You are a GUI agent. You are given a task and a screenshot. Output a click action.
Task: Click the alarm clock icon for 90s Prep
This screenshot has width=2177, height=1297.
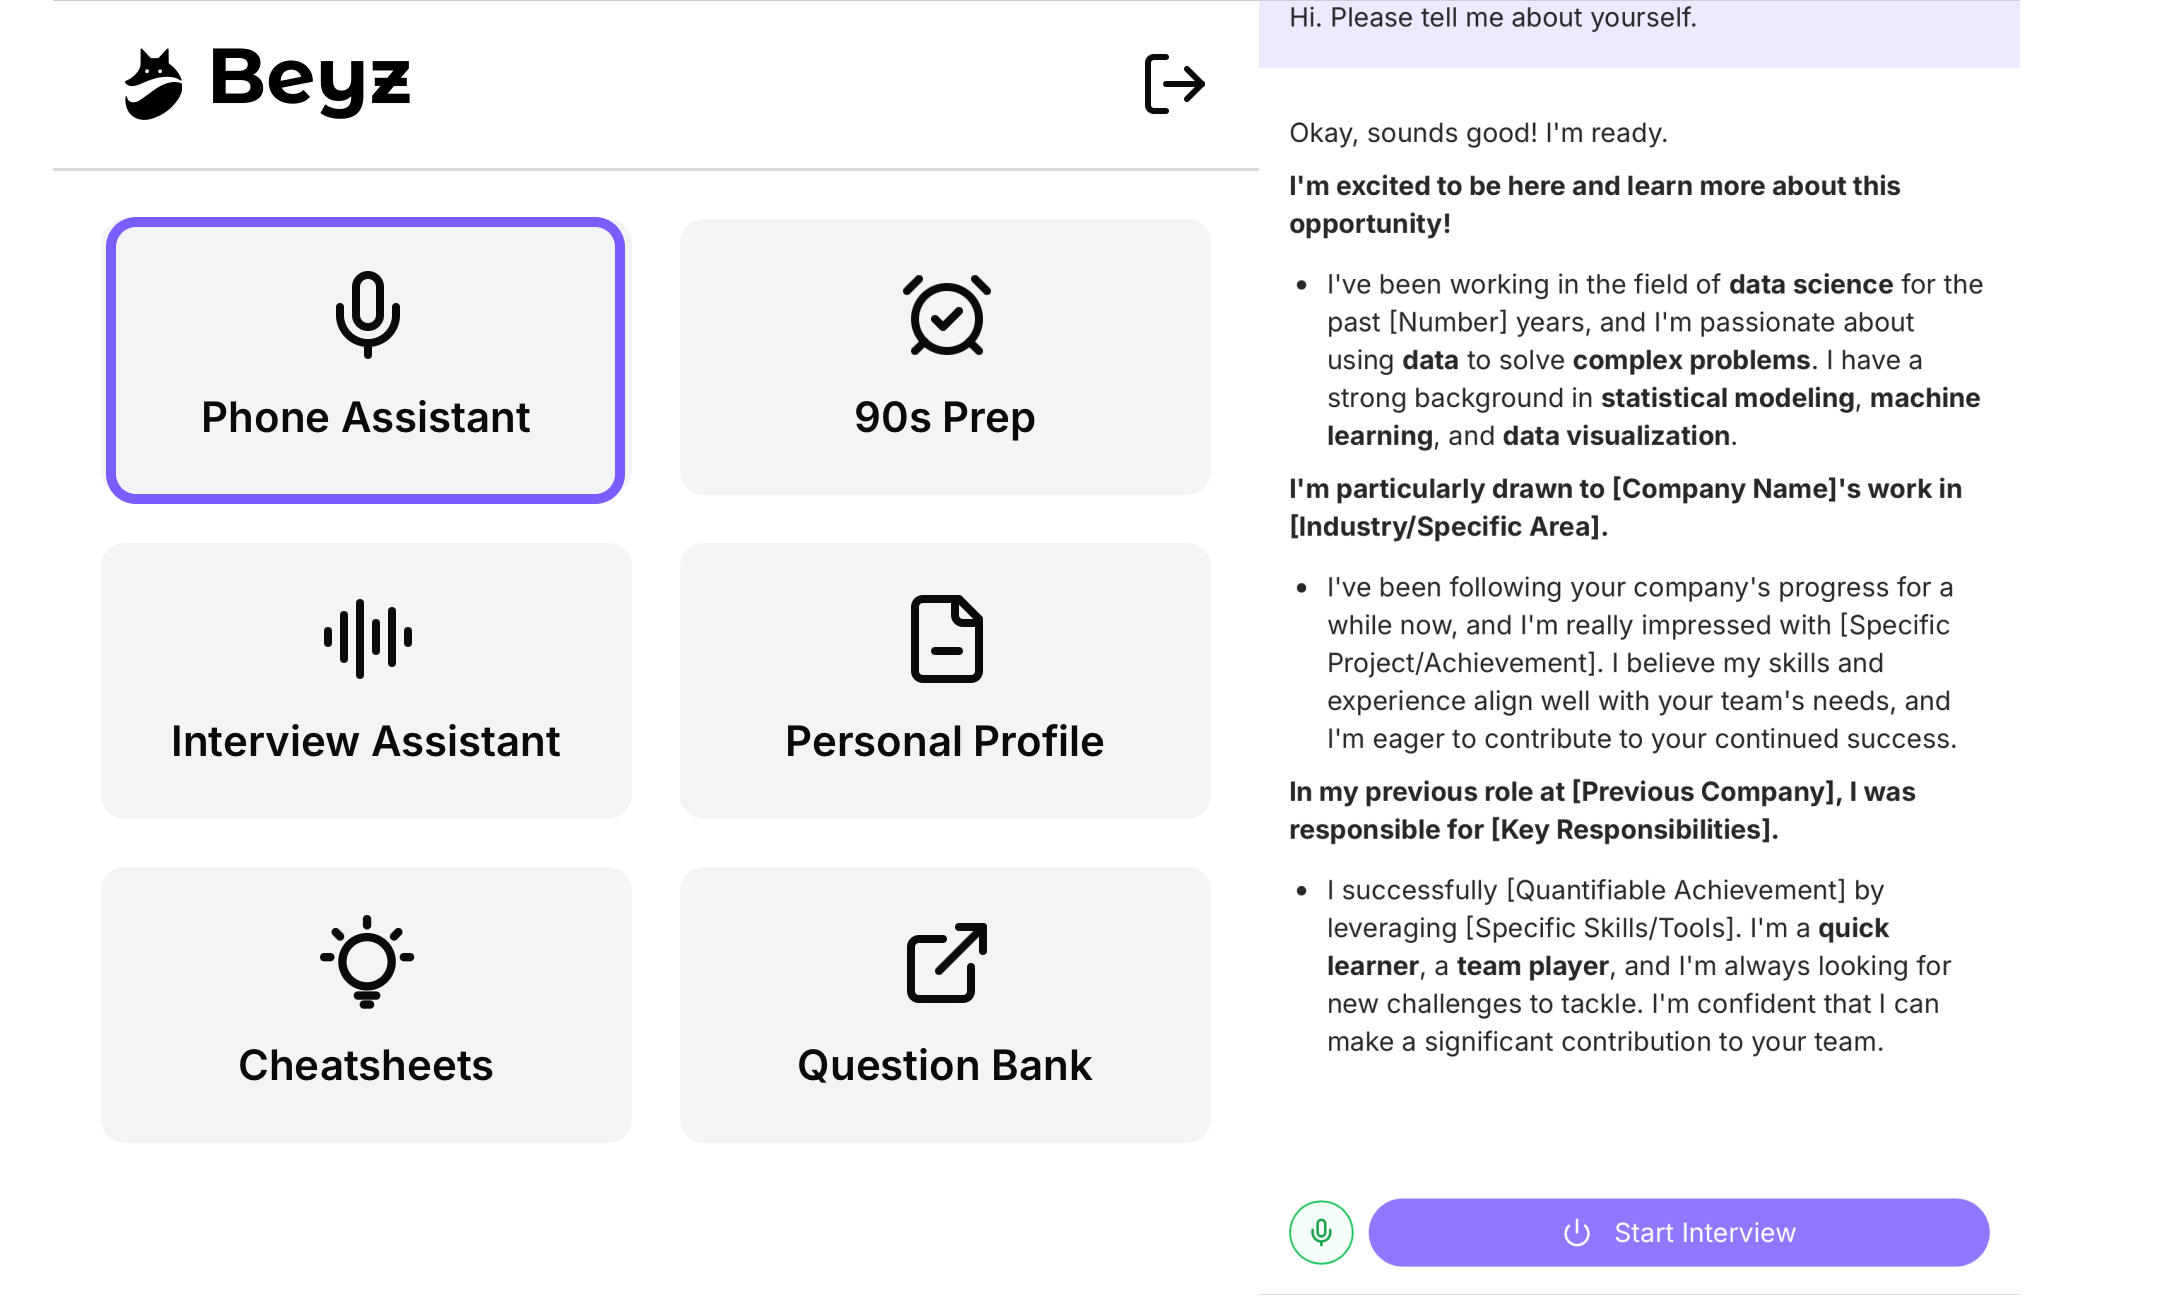pyautogui.click(x=946, y=315)
